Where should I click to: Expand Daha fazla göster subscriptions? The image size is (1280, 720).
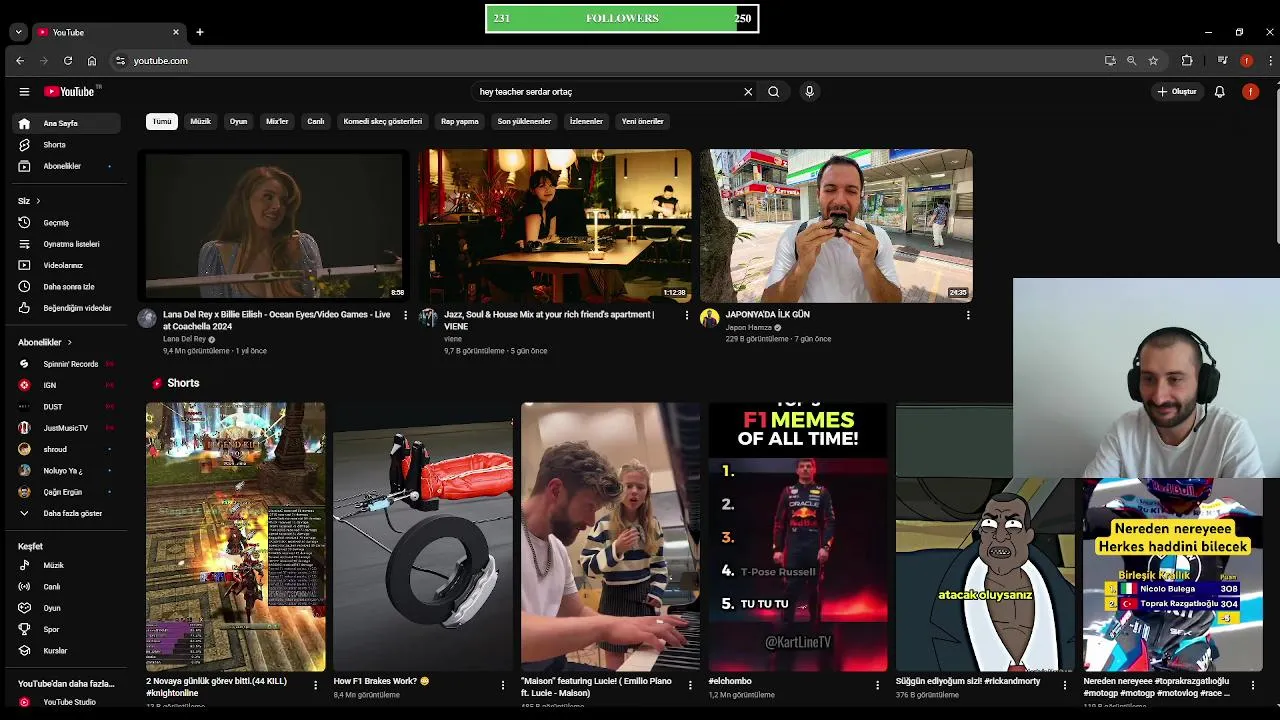coord(67,513)
